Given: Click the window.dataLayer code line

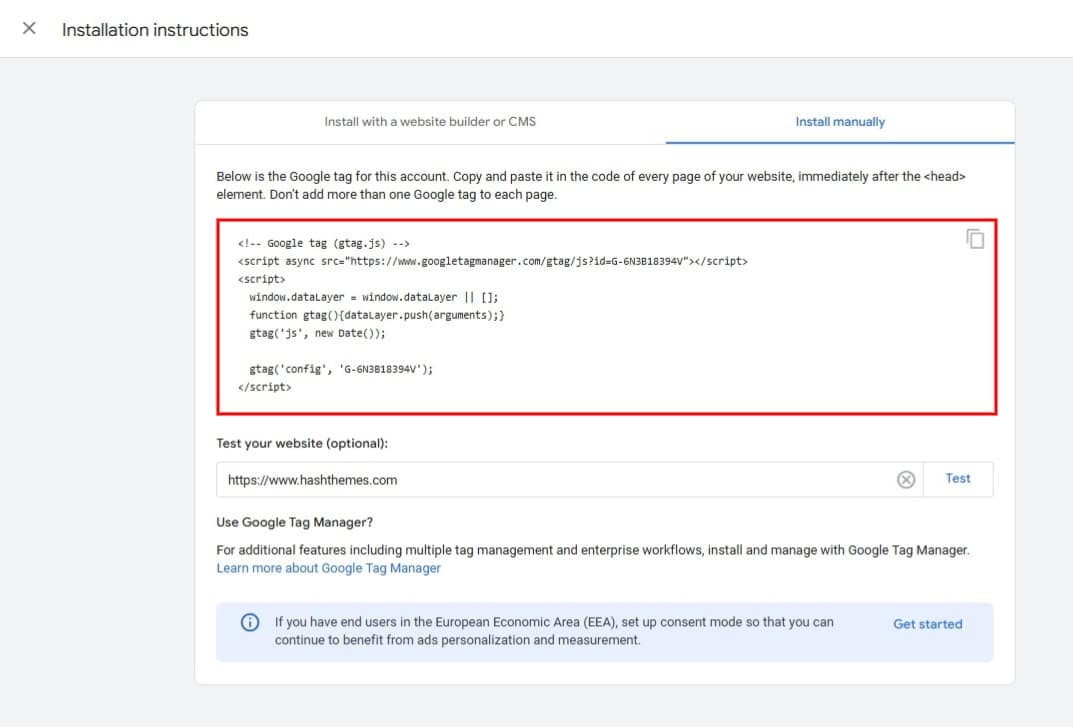Looking at the screenshot, I should click(374, 297).
